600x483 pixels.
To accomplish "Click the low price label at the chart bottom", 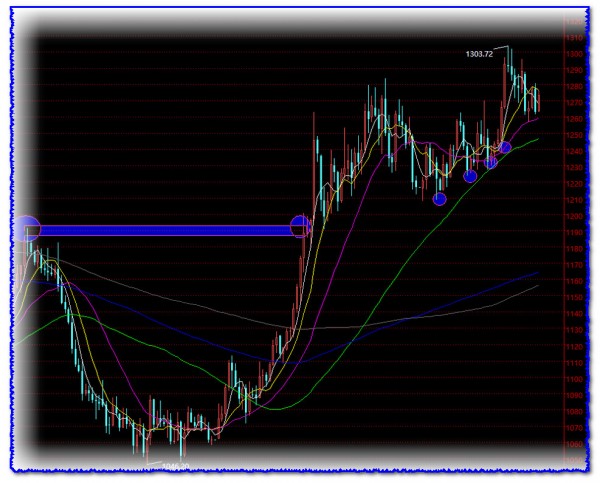I will (x=173, y=466).
